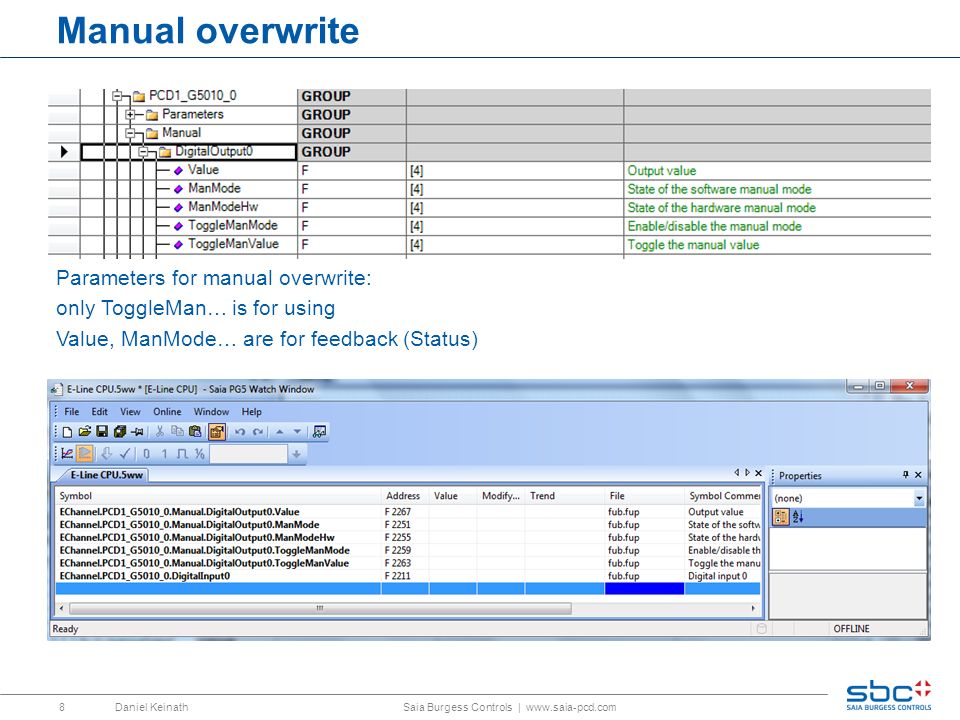Open a file with the folder icon
960x720 pixels.
84,432
